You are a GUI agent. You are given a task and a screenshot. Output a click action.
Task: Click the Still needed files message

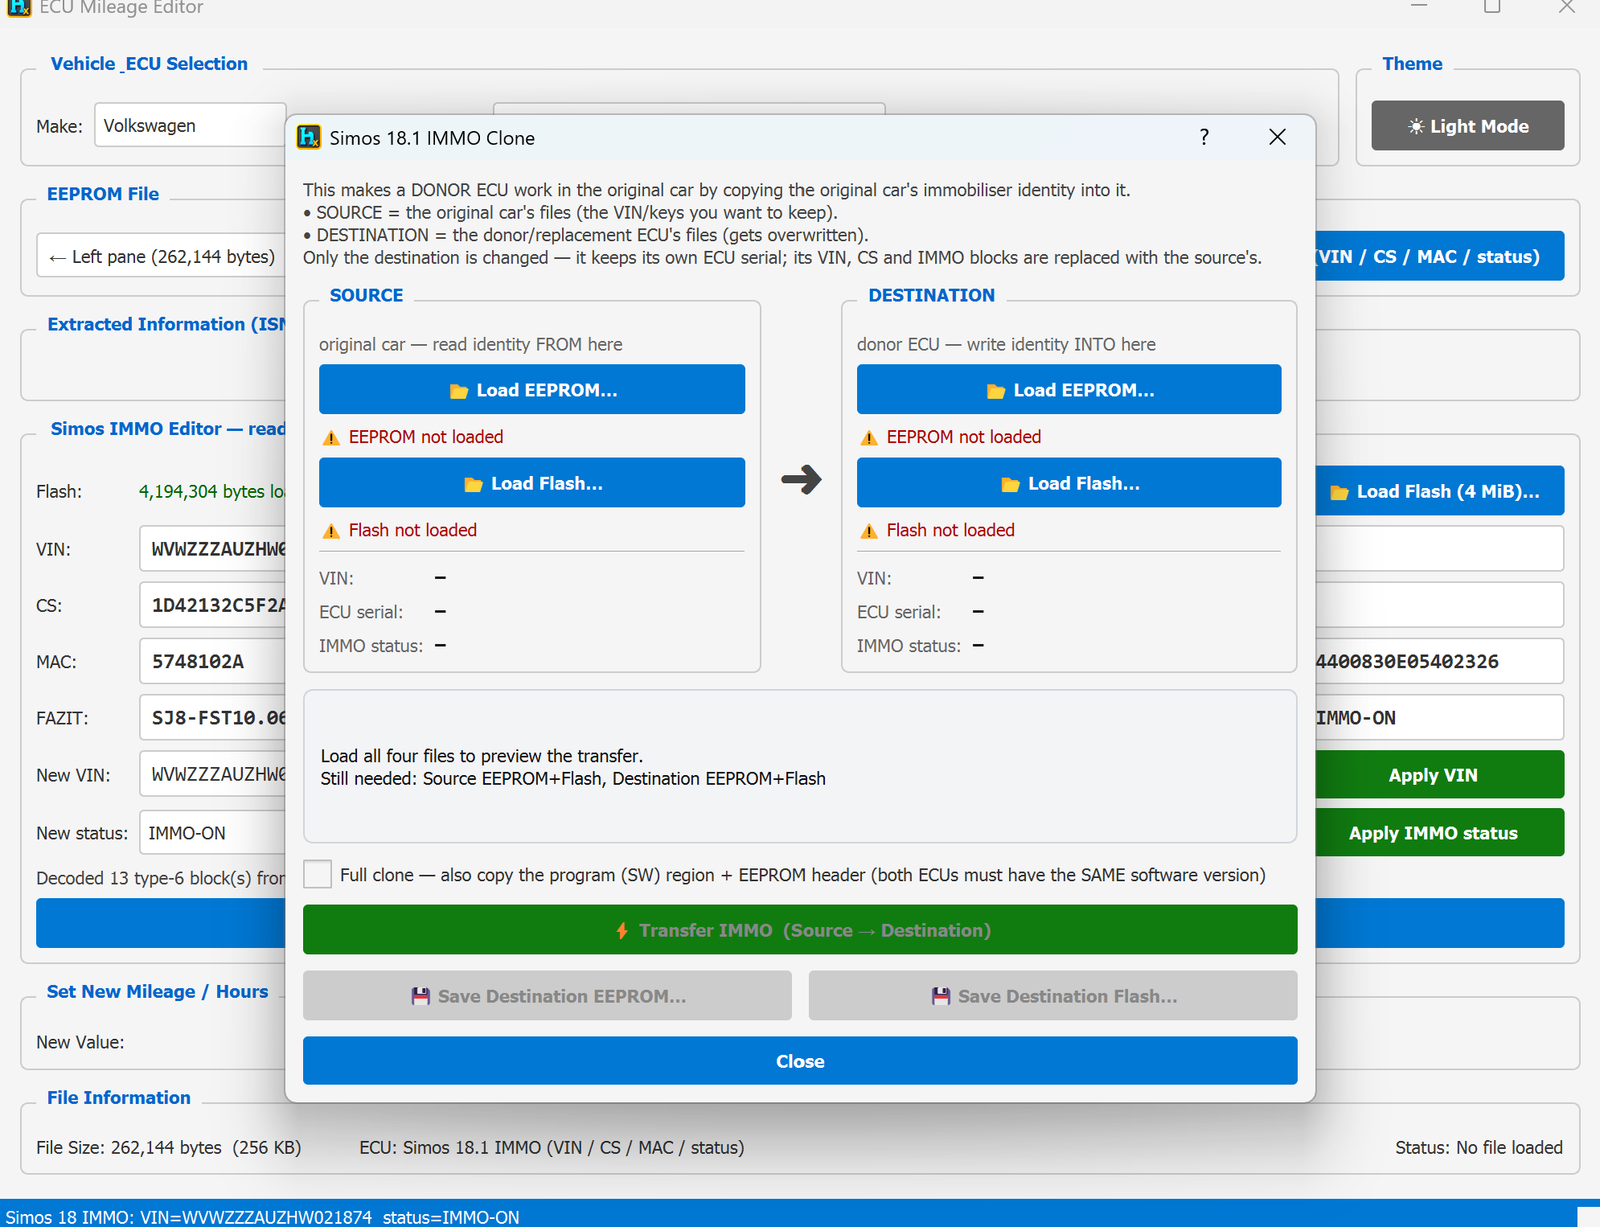[x=573, y=778]
